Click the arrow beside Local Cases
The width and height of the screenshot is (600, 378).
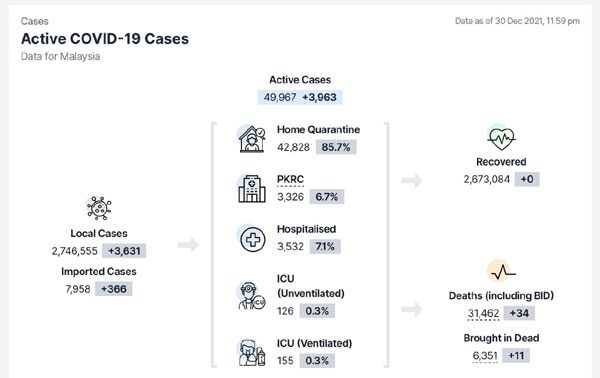pos(188,244)
